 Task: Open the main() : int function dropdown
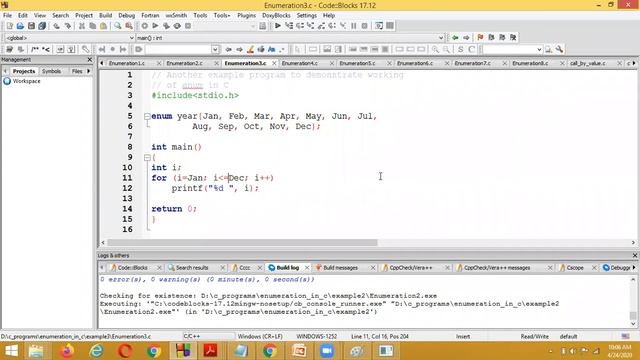pos(440,38)
